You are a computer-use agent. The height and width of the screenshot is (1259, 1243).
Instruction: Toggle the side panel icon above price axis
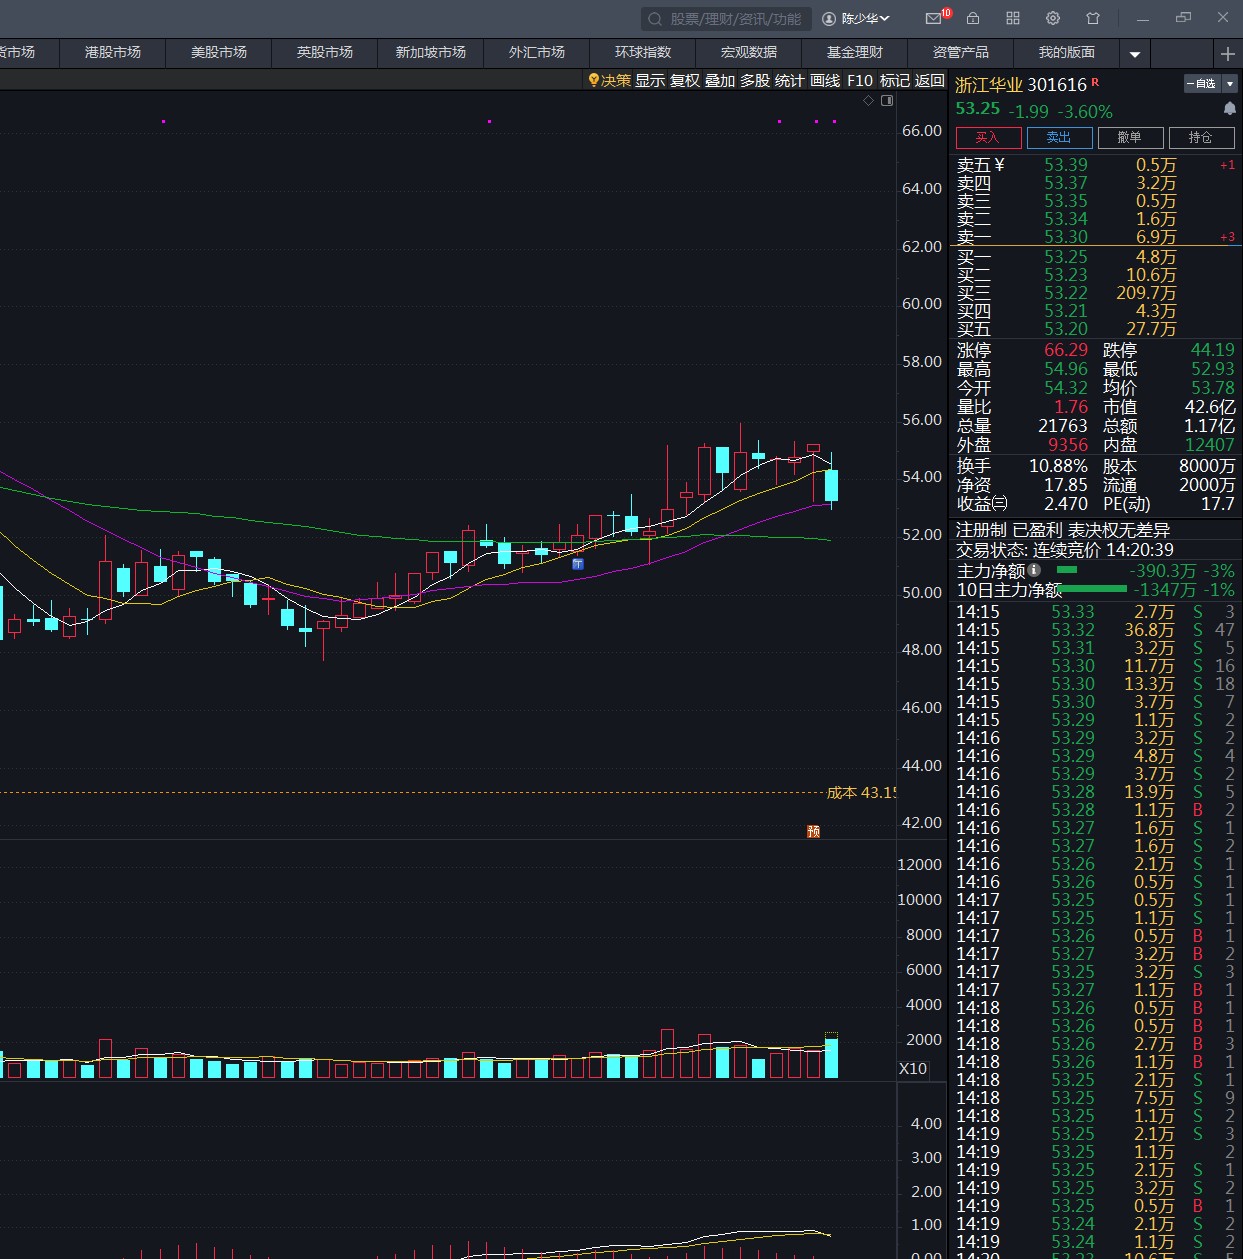pos(887,101)
